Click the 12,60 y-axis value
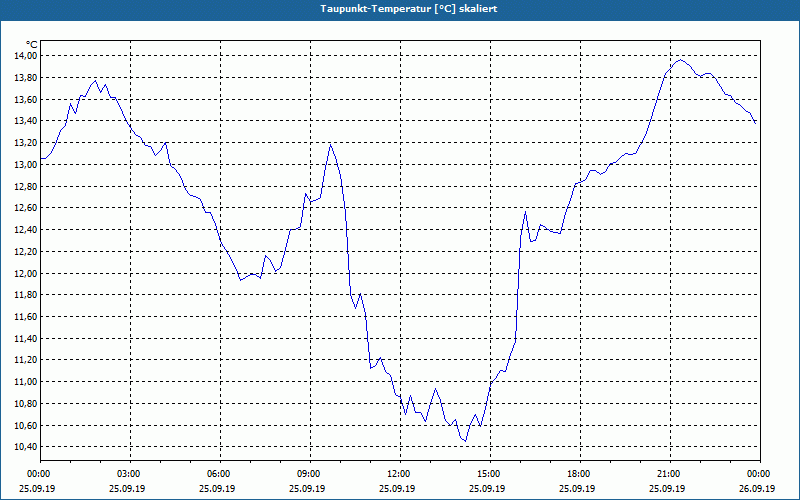Viewport: 800px width, 500px height. pos(27,208)
